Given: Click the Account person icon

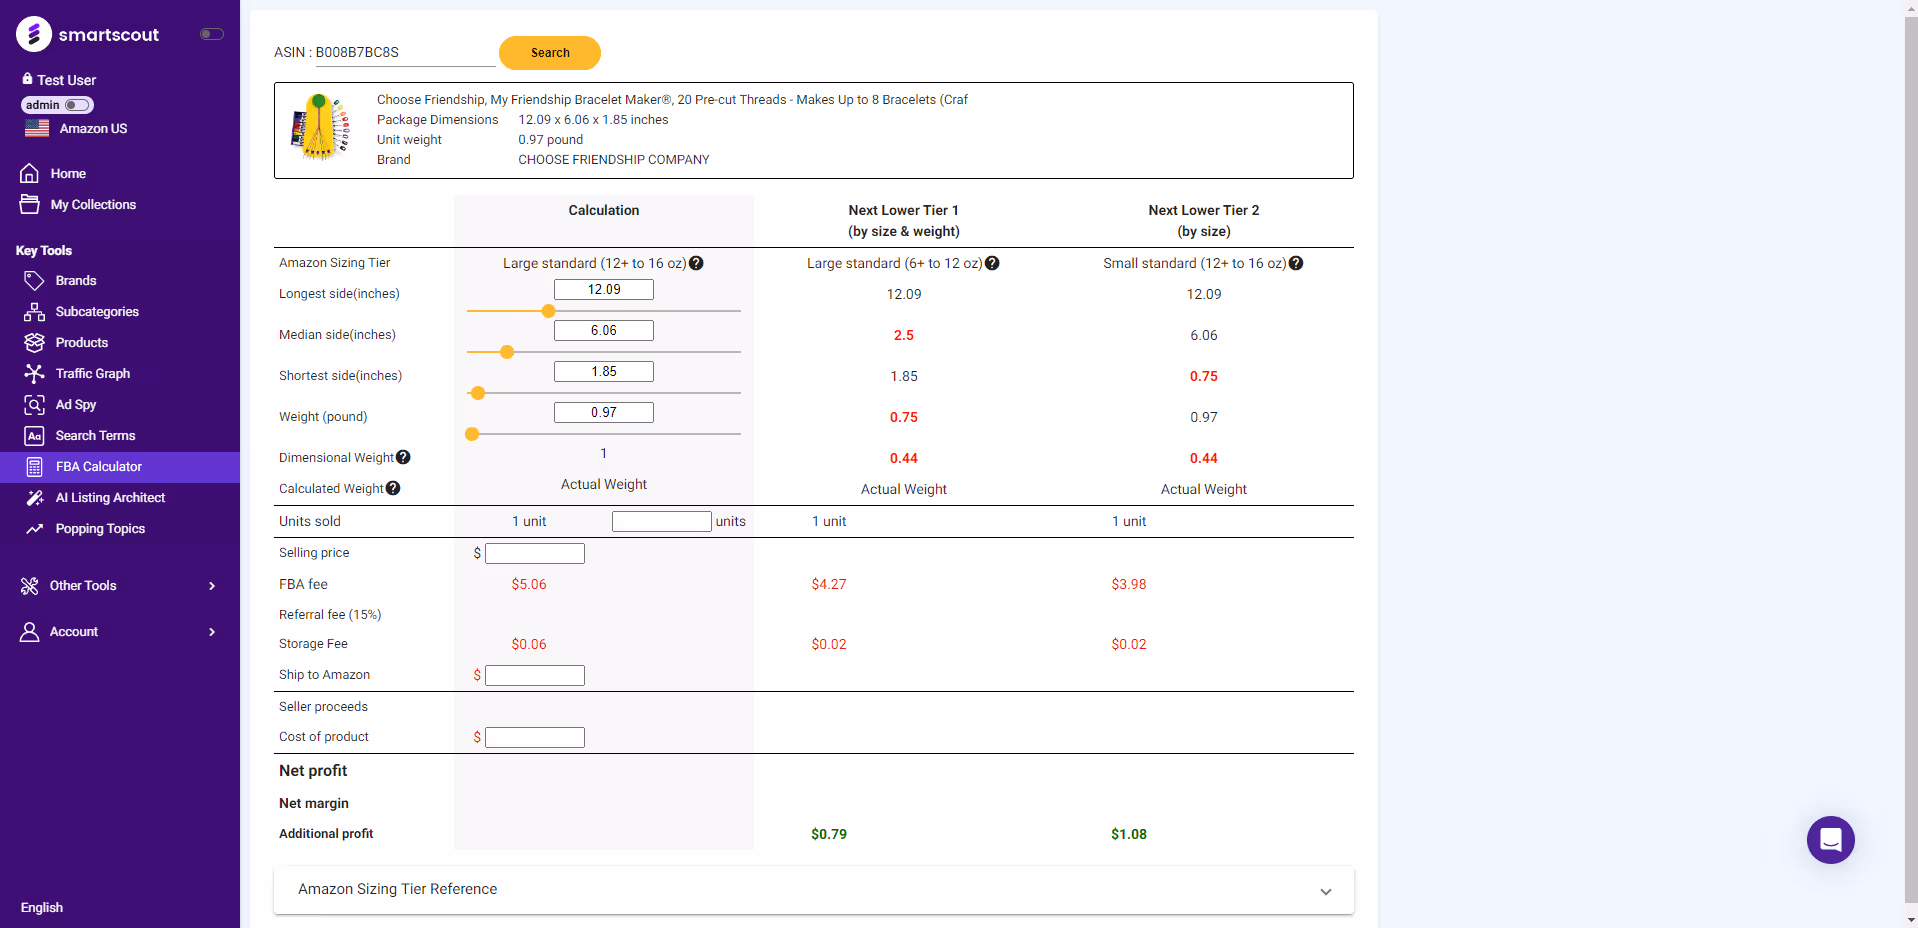Looking at the screenshot, I should click(30, 631).
